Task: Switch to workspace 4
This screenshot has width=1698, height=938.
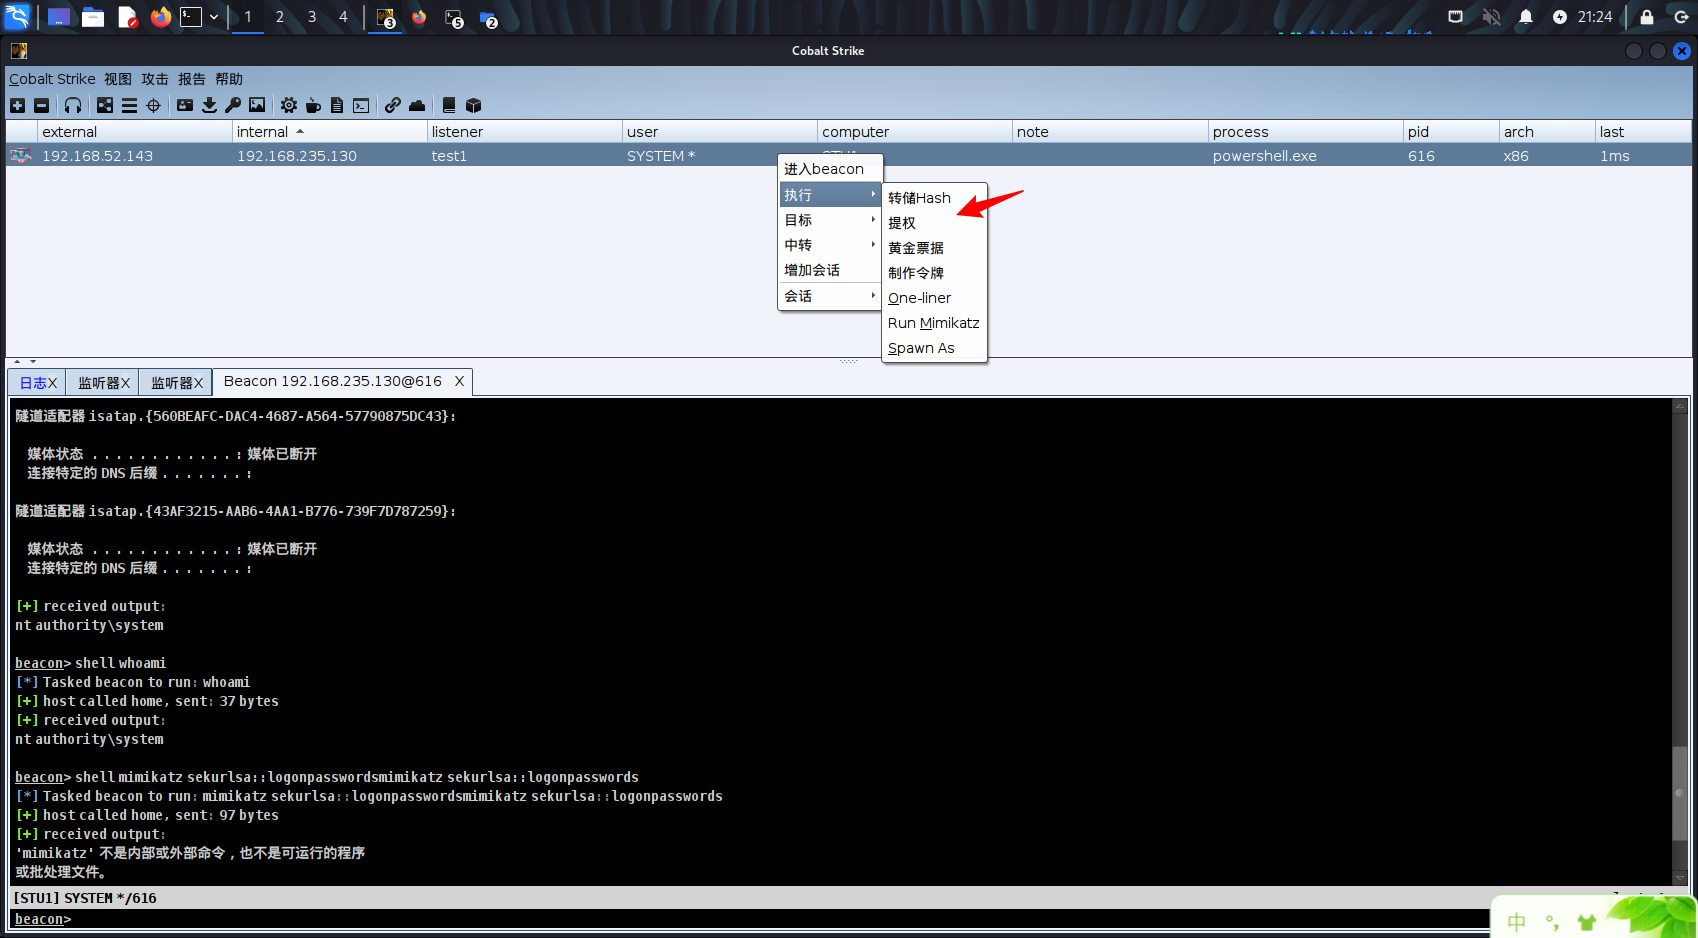Action: point(343,17)
